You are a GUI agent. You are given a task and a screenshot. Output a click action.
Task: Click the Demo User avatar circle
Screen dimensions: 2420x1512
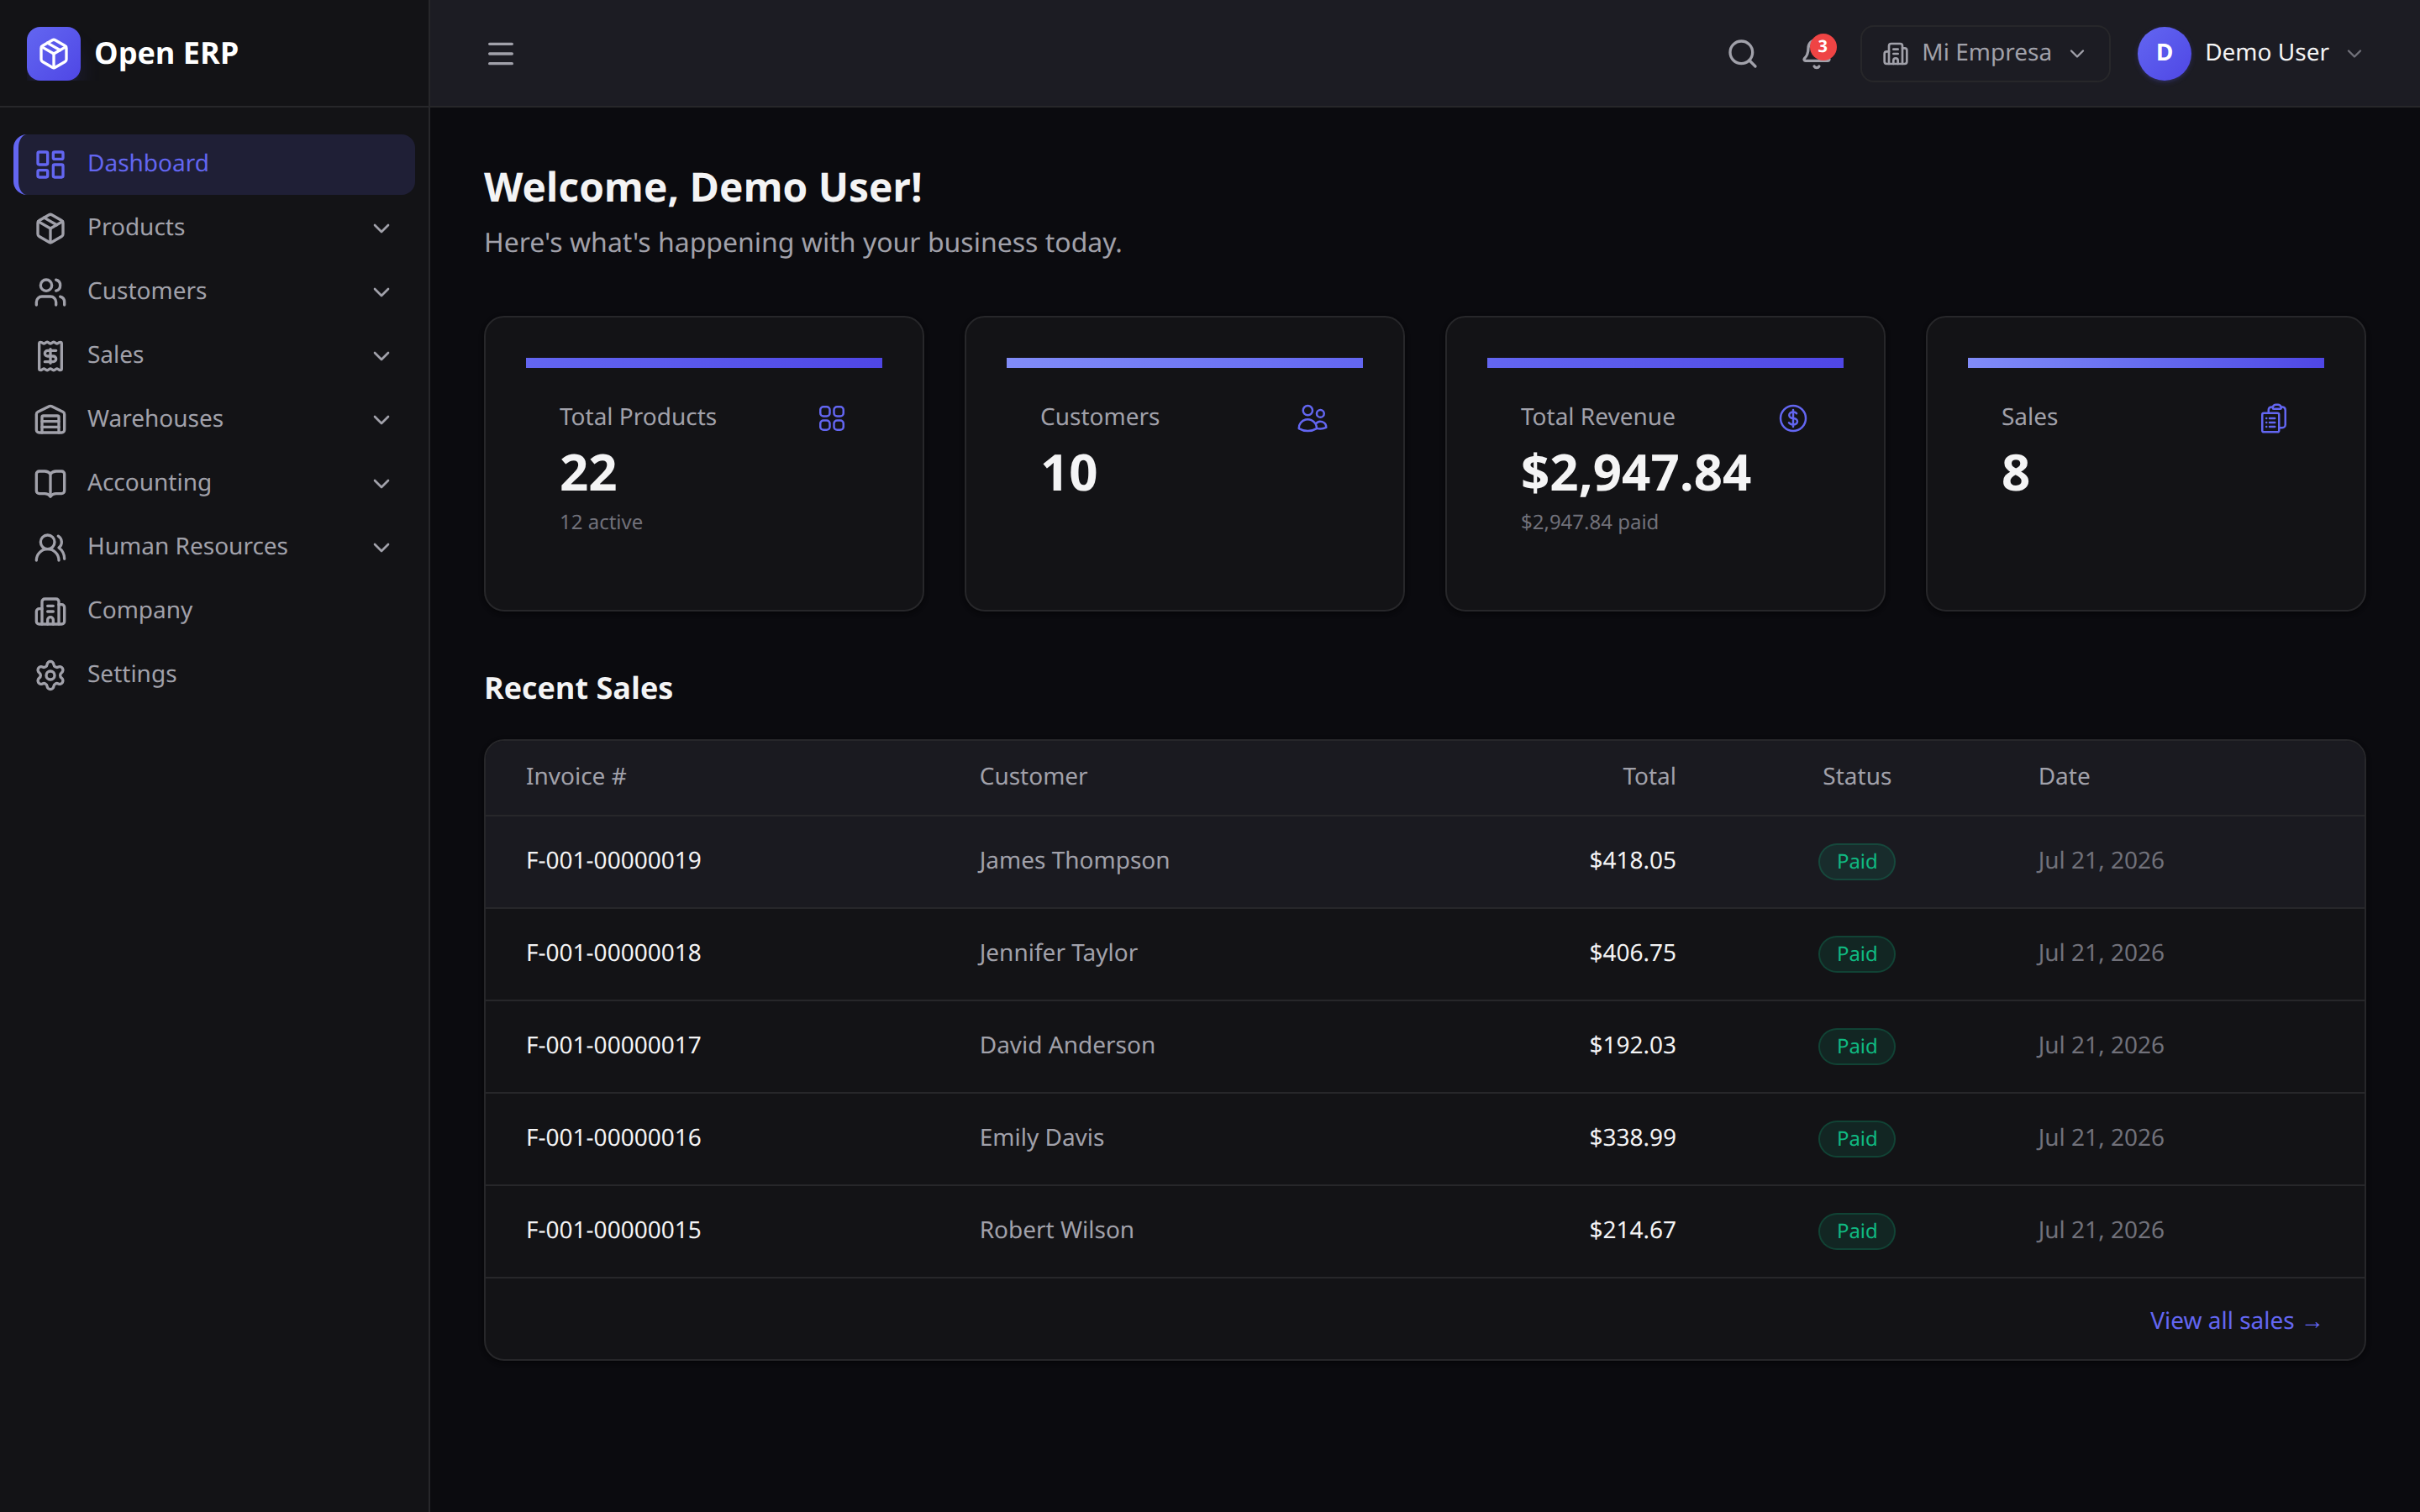point(2164,53)
